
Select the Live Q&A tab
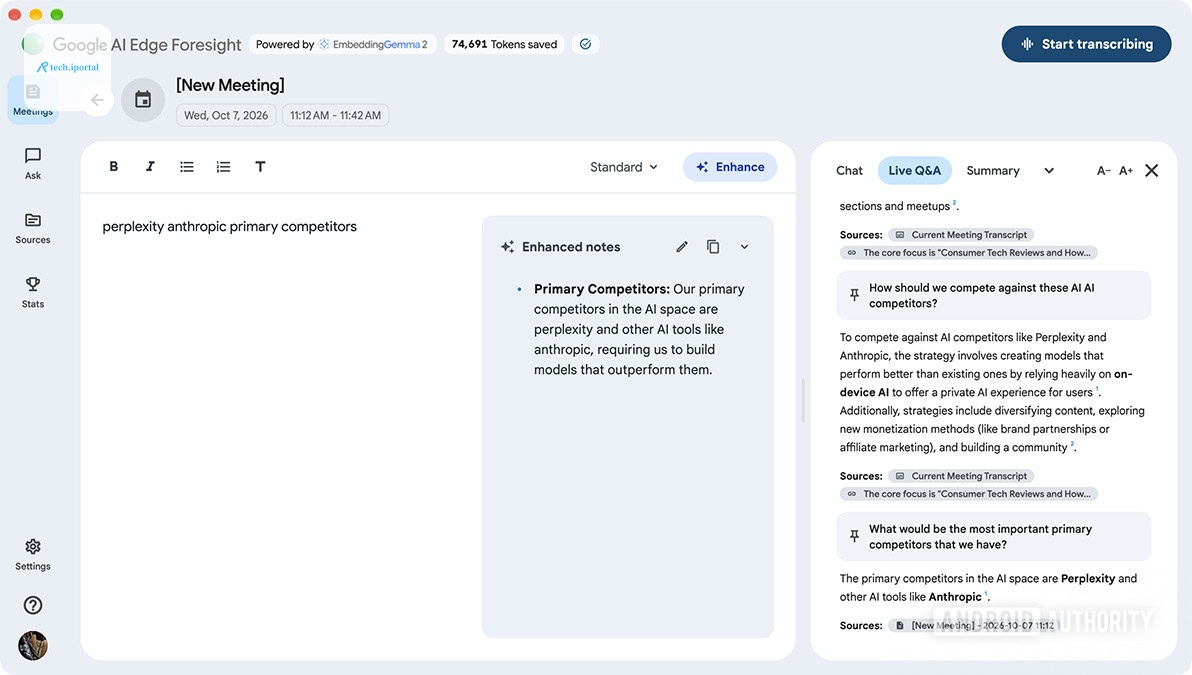coord(915,170)
